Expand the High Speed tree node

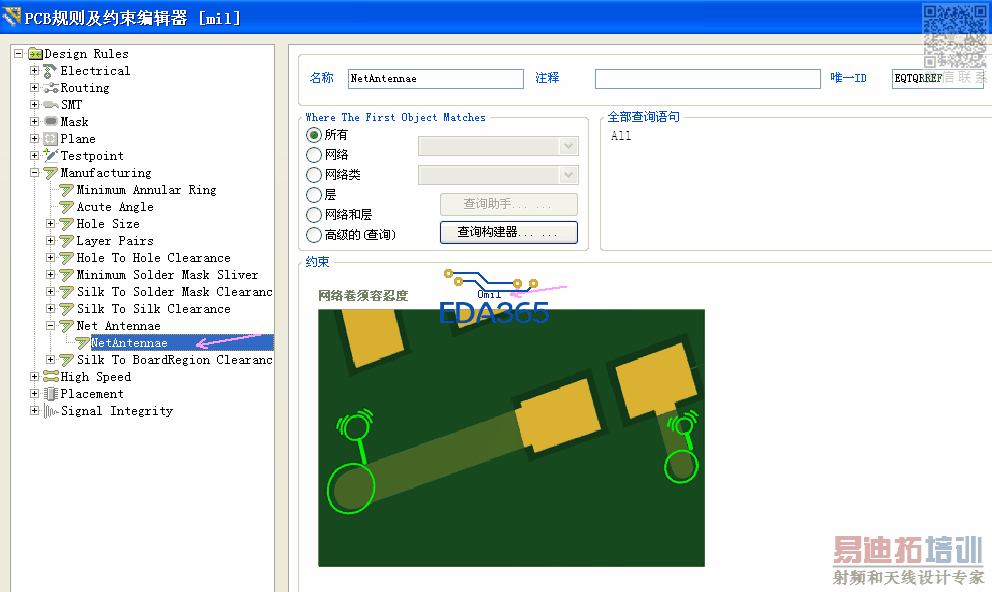(x=35, y=376)
